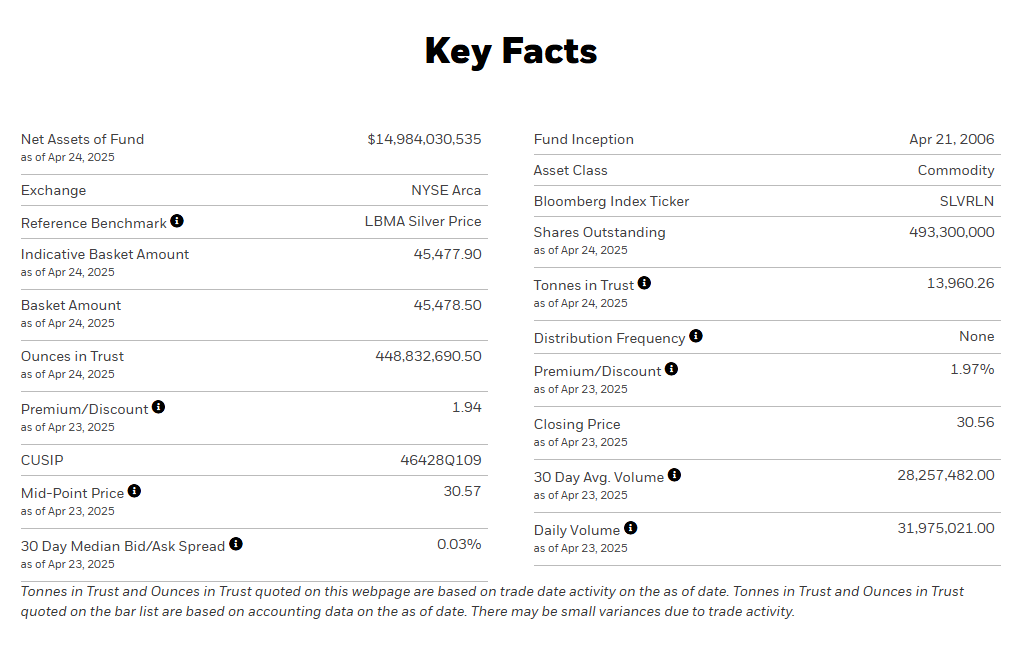Click Premium/Discount info icon in the 1.94 row
This screenshot has height=661, width=1030.
coord(159,407)
